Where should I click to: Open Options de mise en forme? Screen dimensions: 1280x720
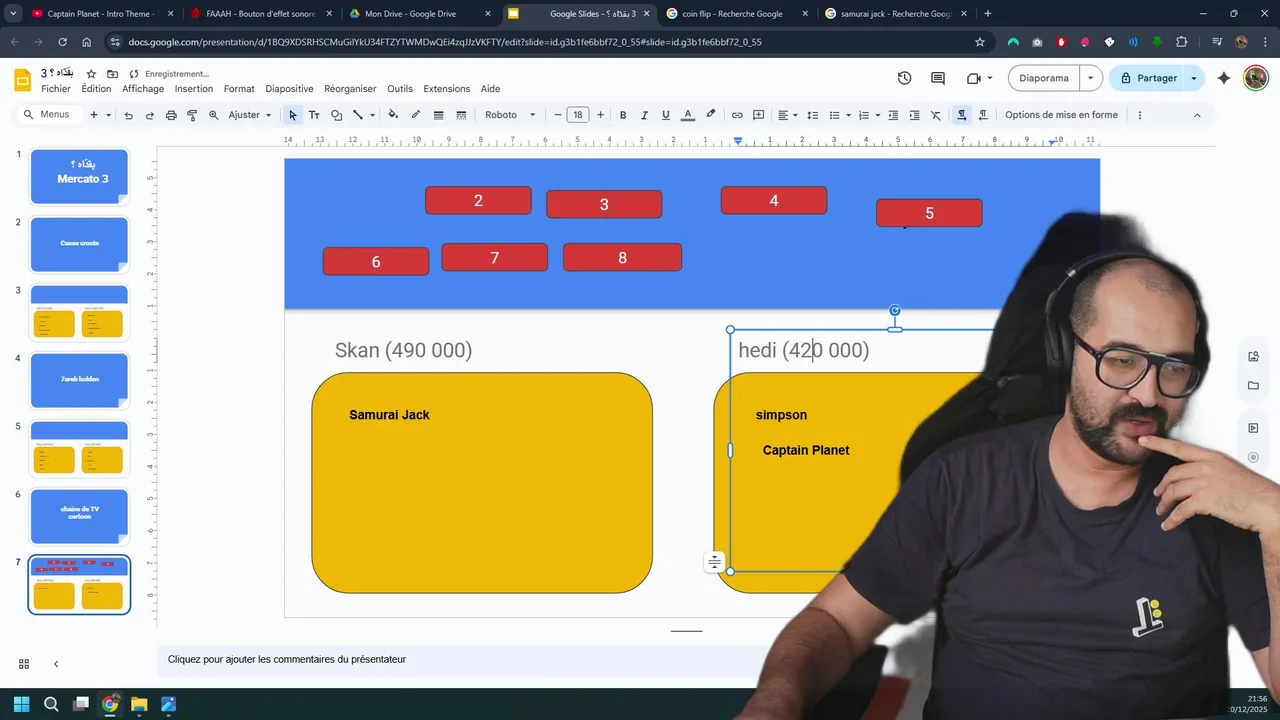1061,115
